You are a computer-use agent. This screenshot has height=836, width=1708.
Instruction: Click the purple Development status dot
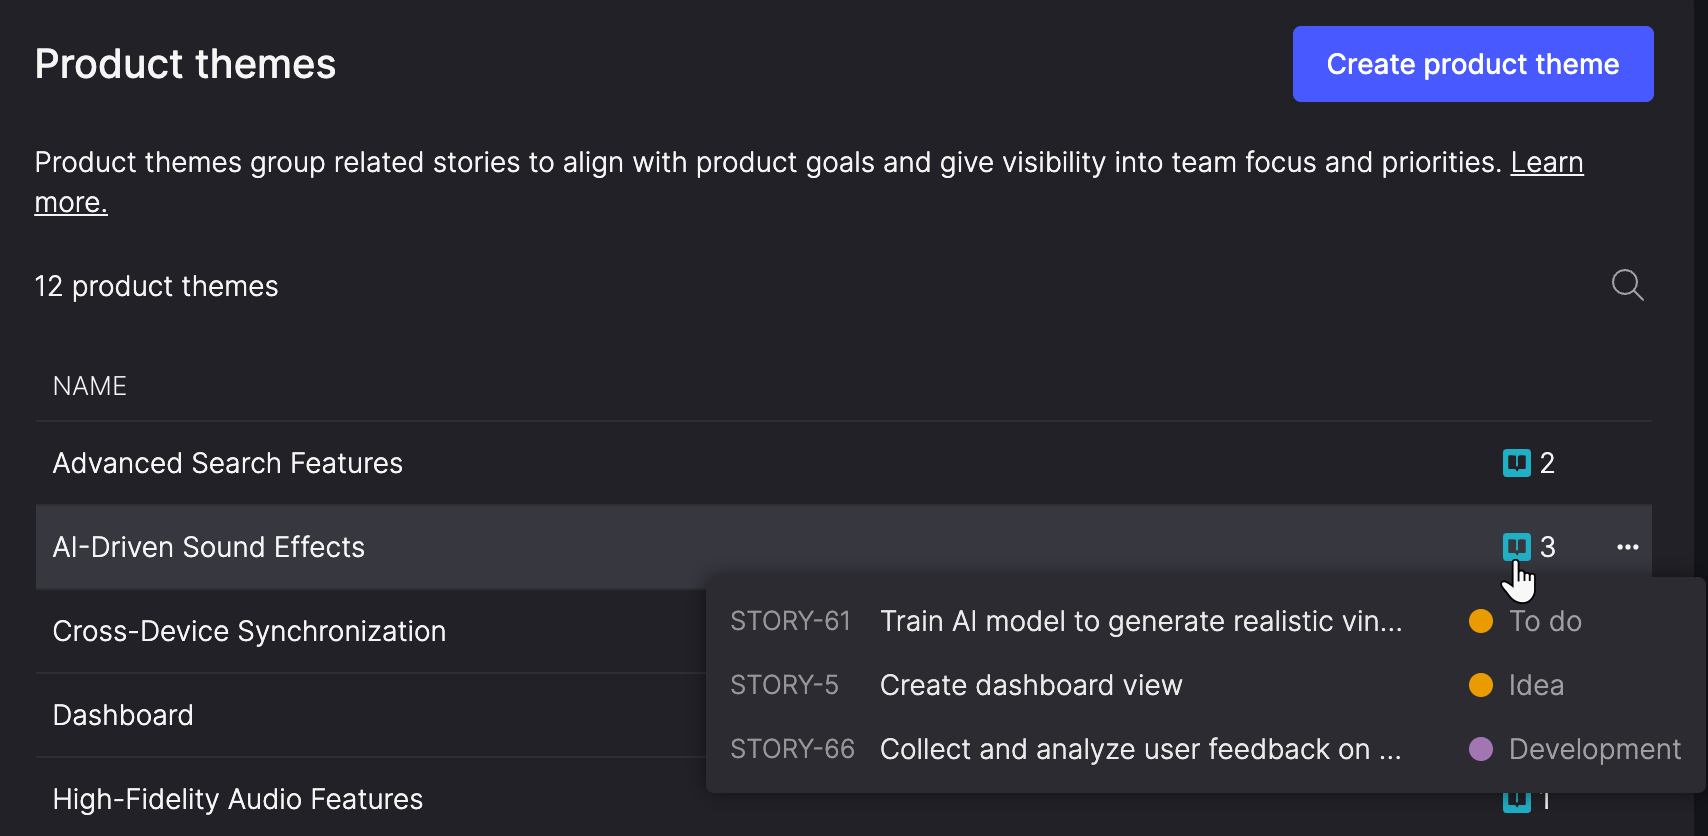1480,749
